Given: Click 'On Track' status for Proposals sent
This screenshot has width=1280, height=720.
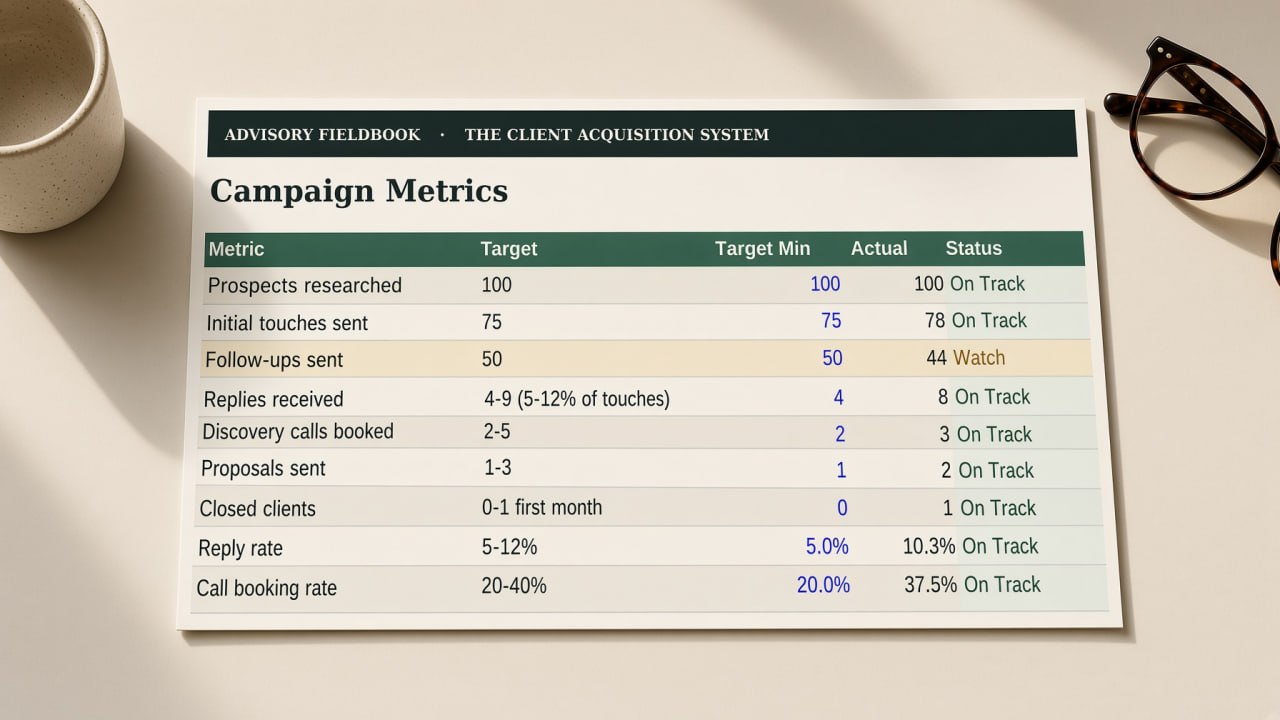Looking at the screenshot, I should (x=996, y=470).
